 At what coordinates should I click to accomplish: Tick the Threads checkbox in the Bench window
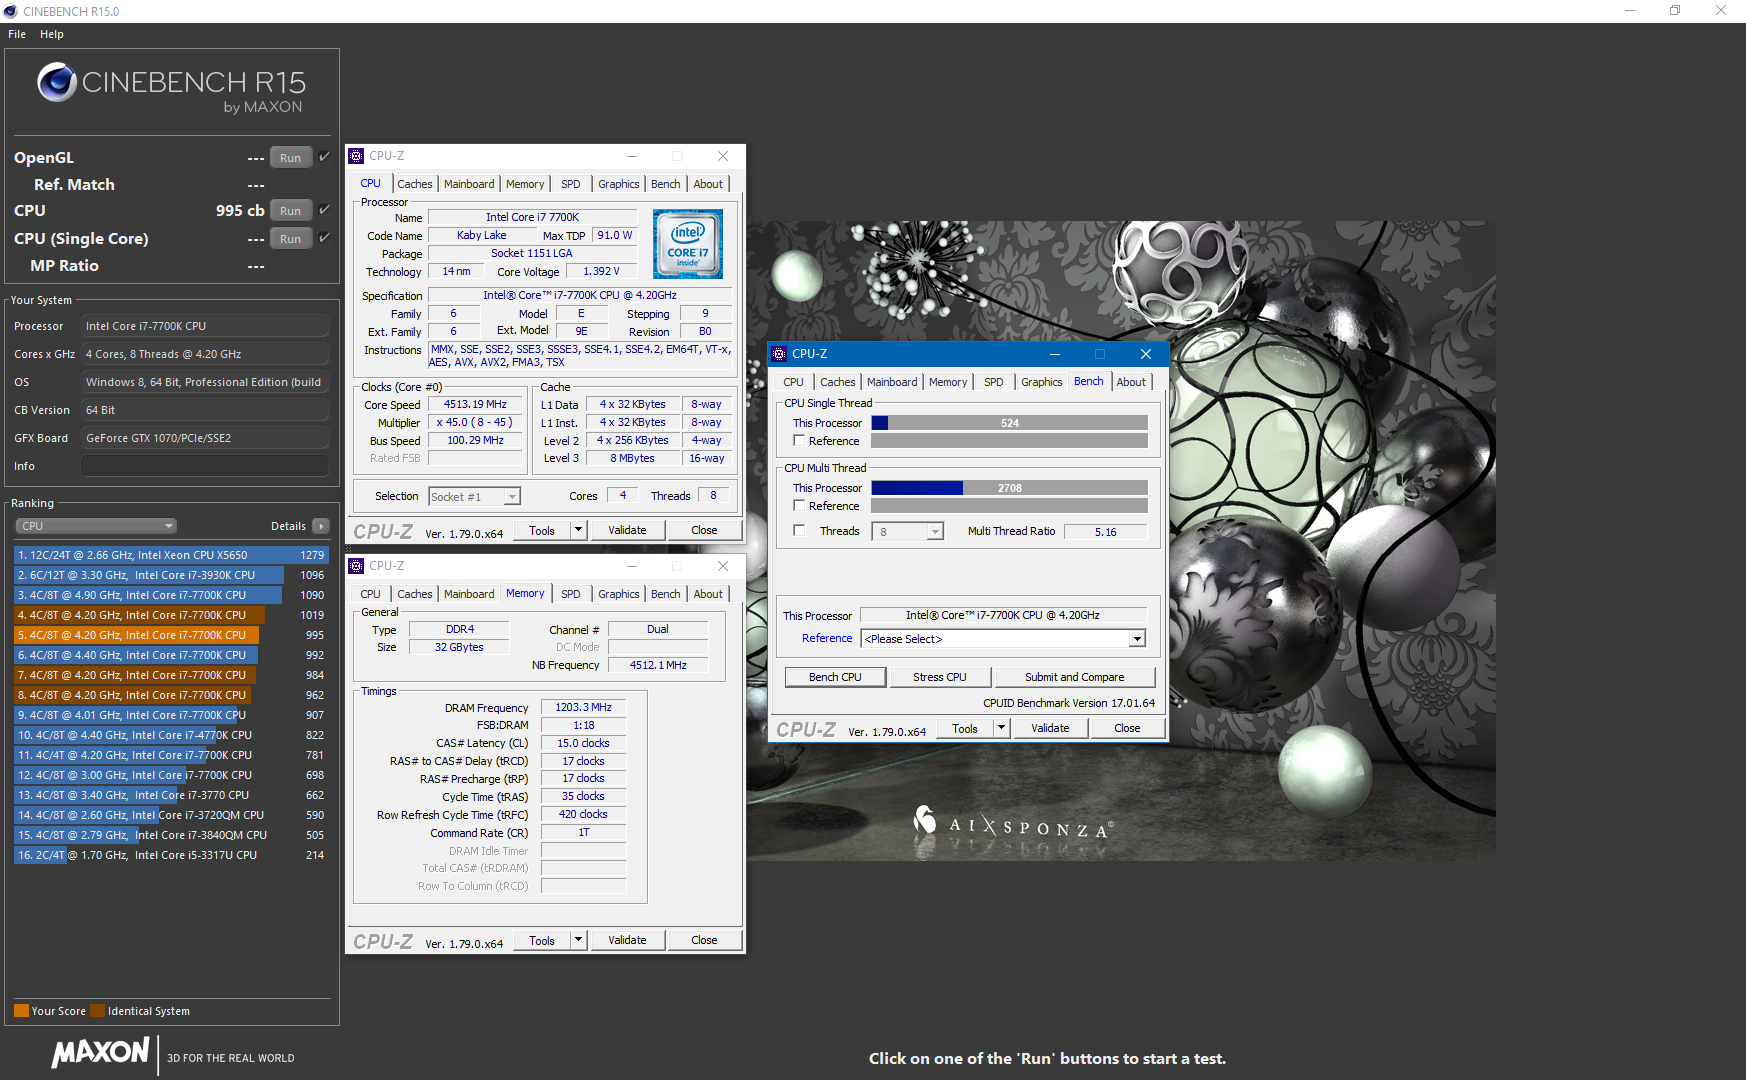pos(799,531)
